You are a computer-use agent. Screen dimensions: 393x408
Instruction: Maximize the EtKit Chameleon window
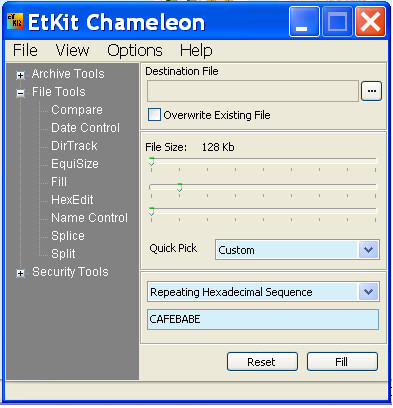click(337, 22)
